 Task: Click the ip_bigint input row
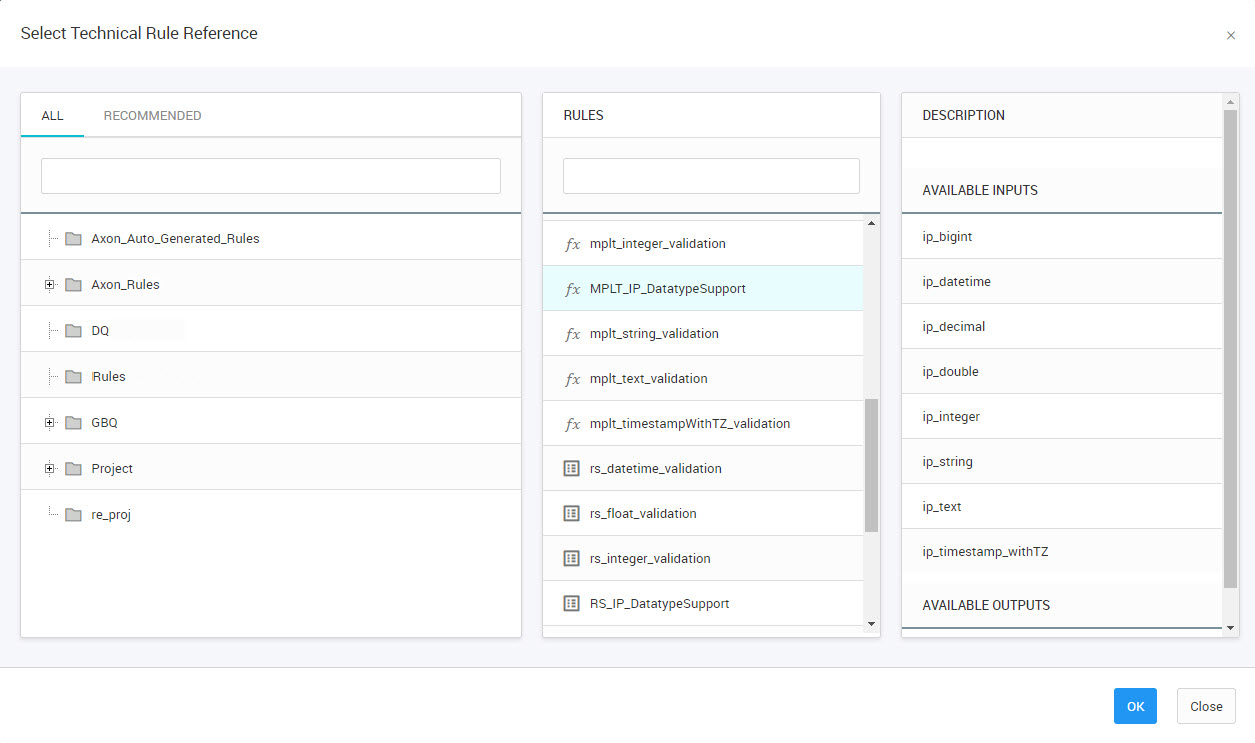(x=1062, y=237)
